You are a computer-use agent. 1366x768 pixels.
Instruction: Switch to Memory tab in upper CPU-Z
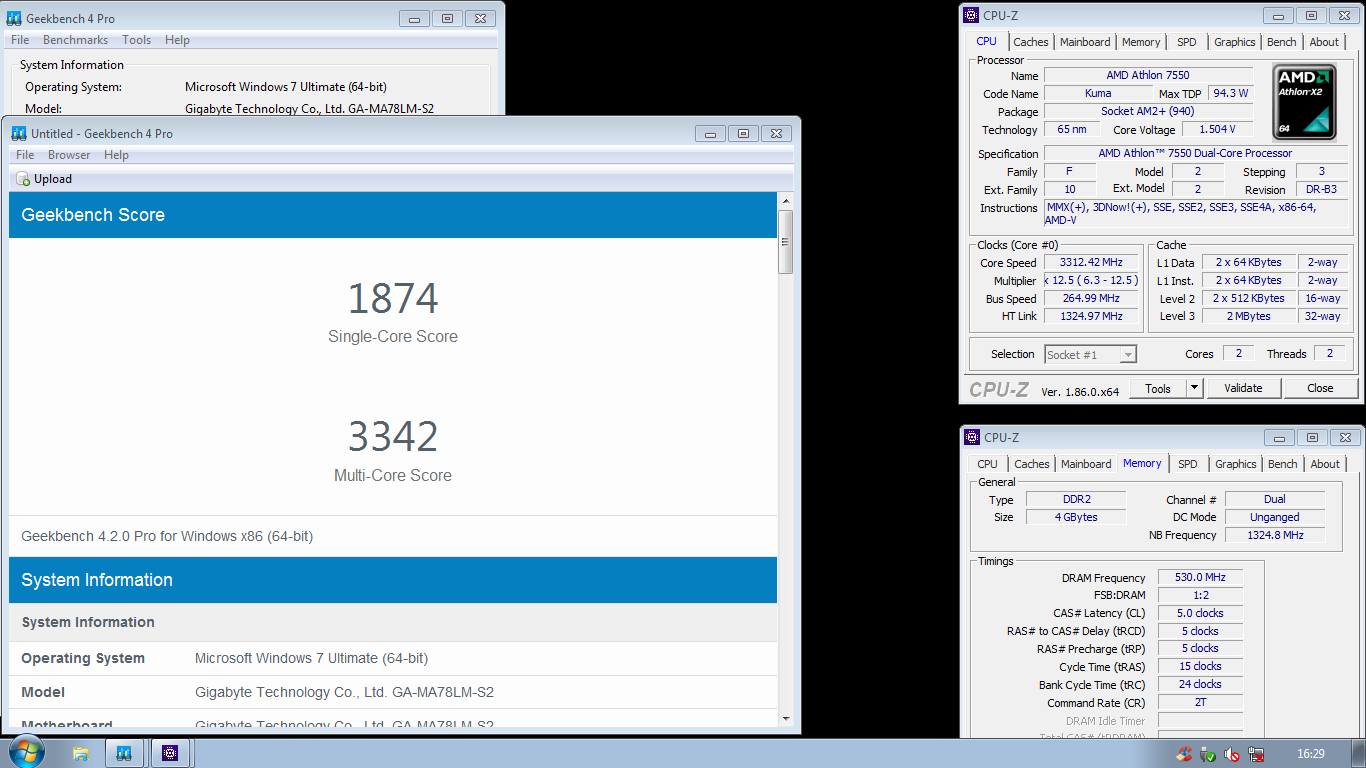pyautogui.click(x=1141, y=42)
